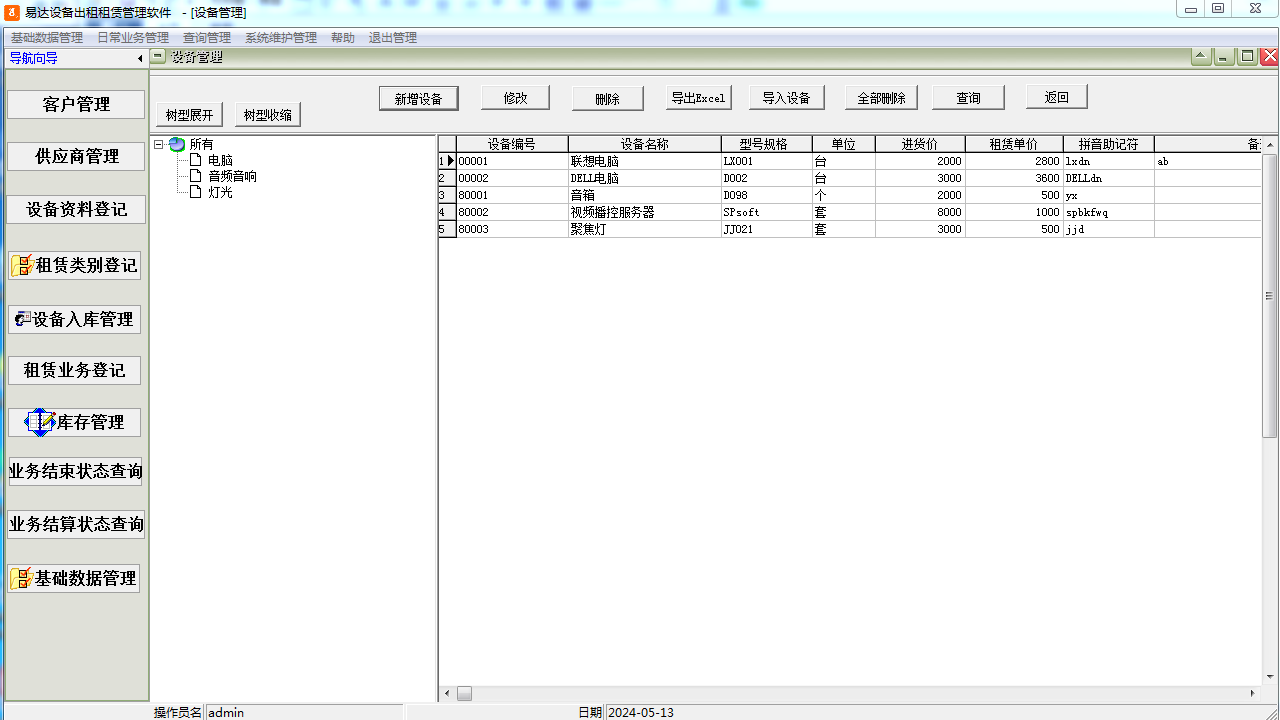Image resolution: width=1280 pixels, height=720 pixels.
Task: Collapse tree using 树型收缩 button
Action: (267, 114)
